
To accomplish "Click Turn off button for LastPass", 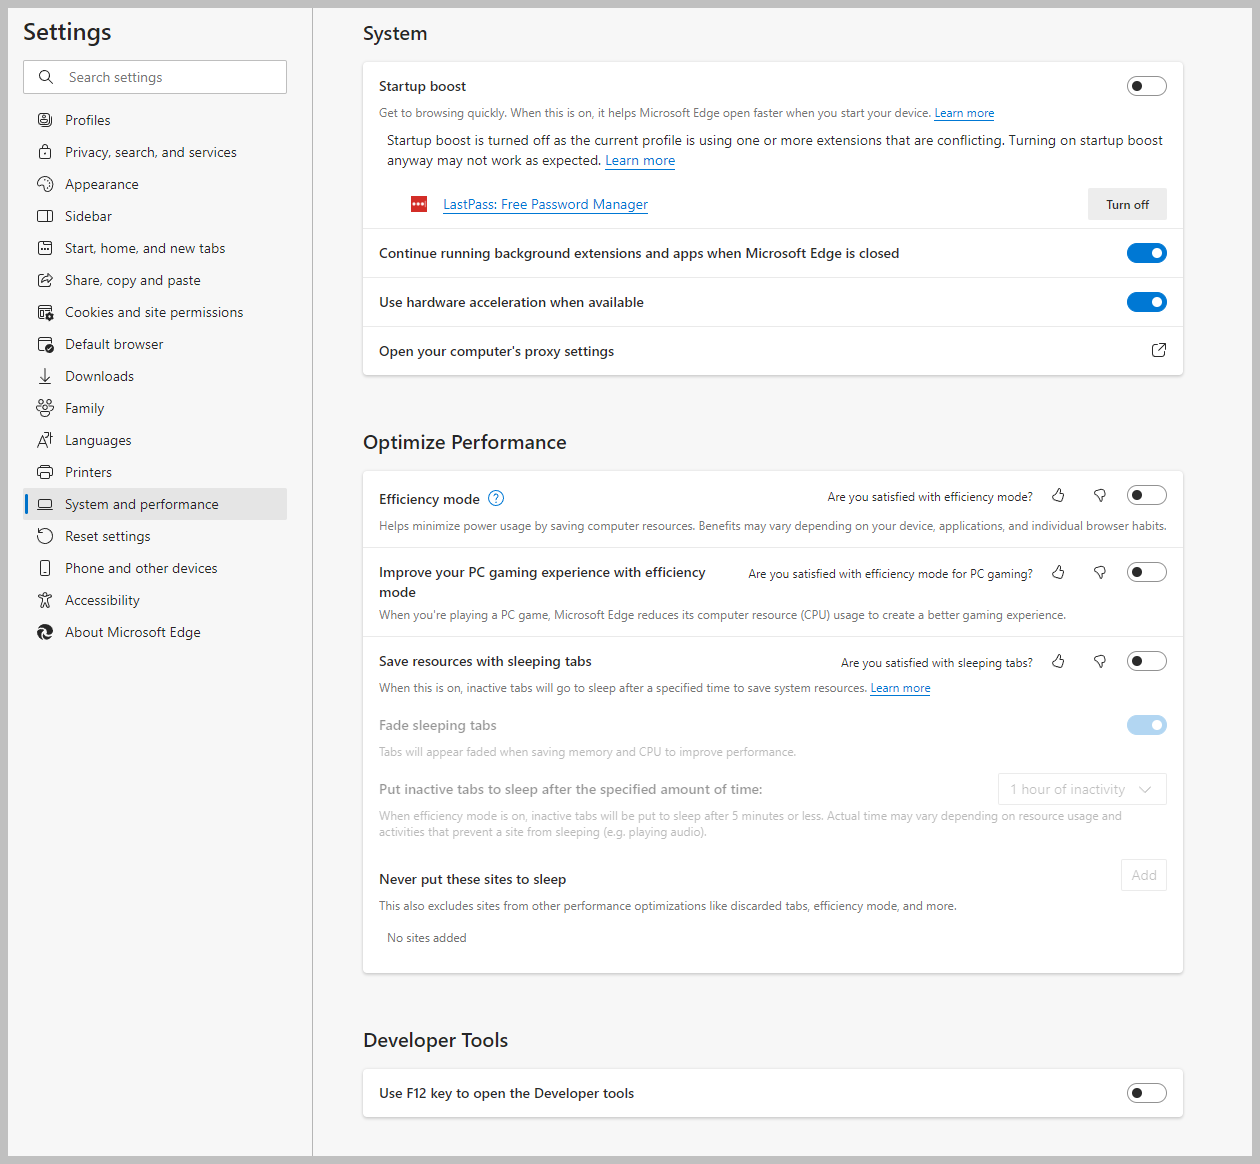I will click(1127, 204).
